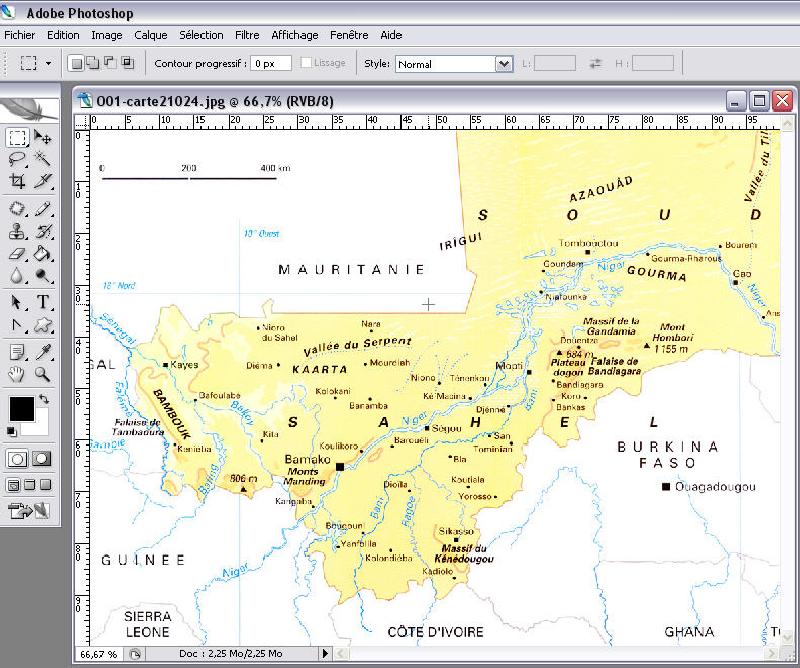Select the Convert Point tool
Viewport: 800px width, 668px height.
click(17, 325)
